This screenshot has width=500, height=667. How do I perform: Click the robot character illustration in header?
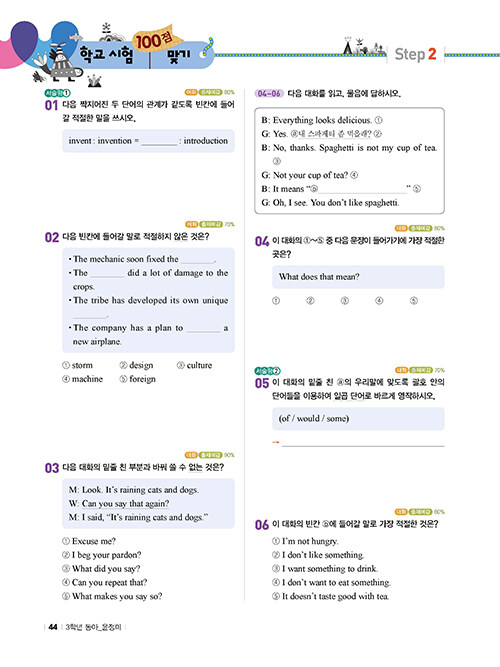(62, 62)
